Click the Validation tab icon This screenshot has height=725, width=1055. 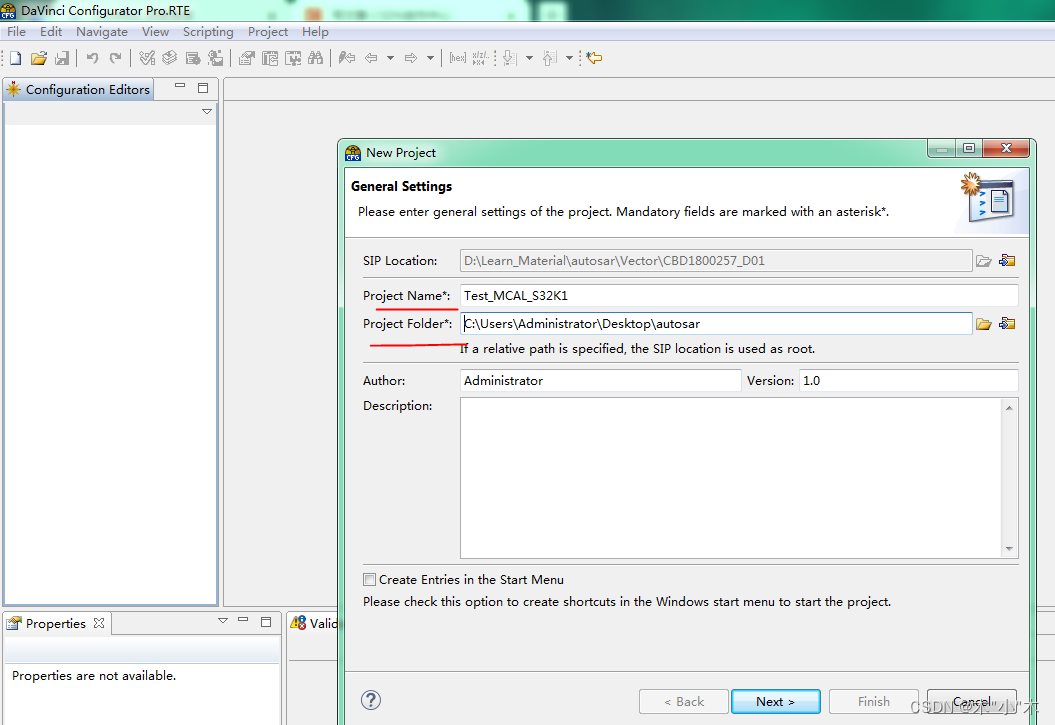298,623
